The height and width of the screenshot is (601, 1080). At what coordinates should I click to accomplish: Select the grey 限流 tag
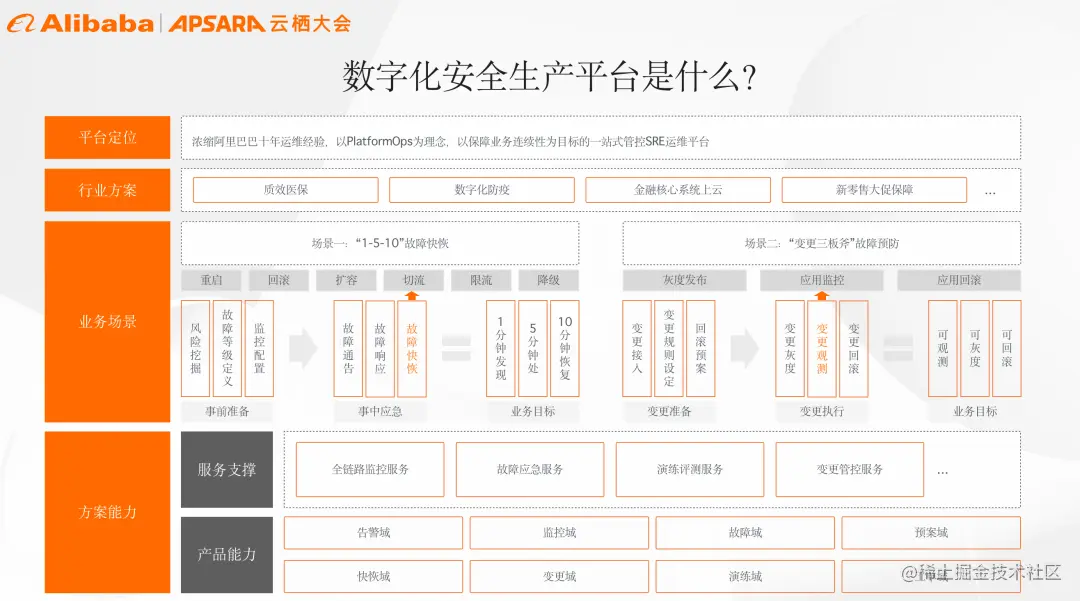point(481,280)
